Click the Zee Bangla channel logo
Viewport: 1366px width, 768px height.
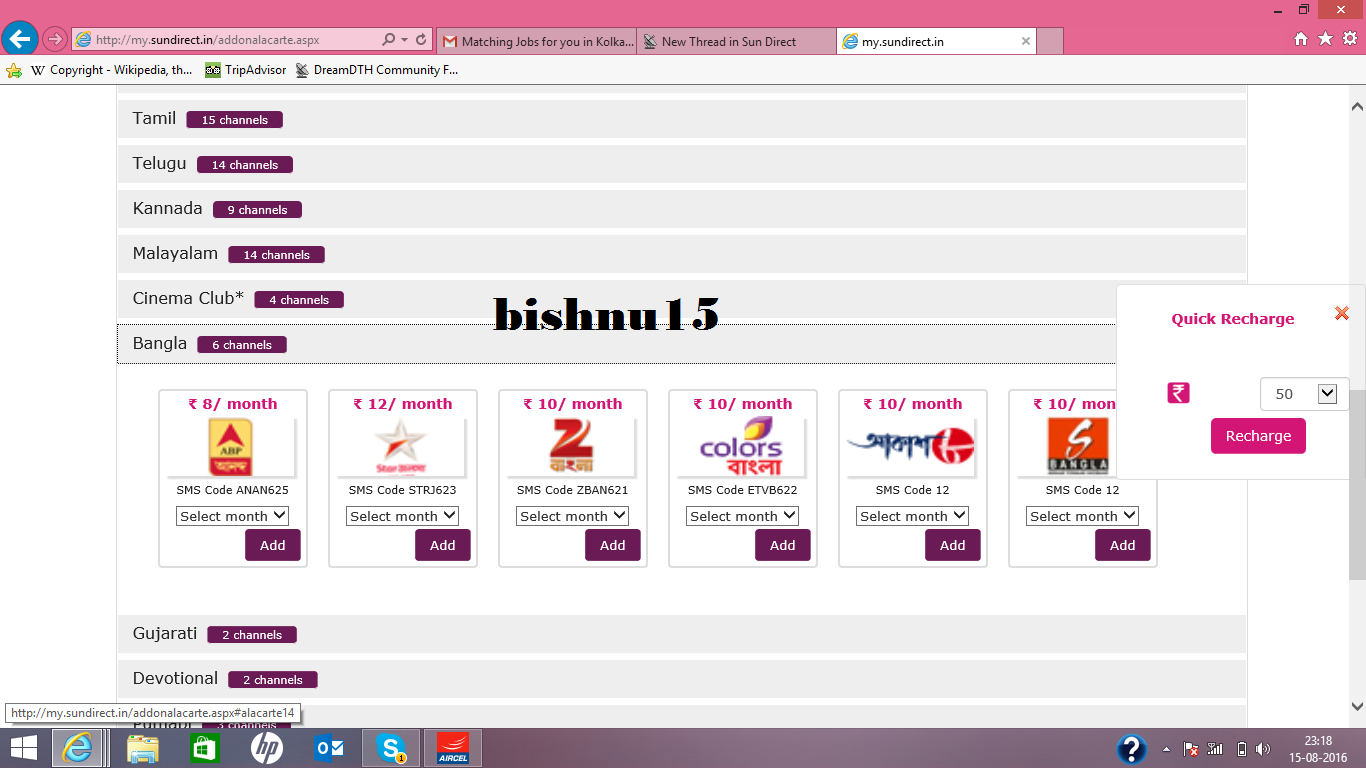(x=571, y=447)
